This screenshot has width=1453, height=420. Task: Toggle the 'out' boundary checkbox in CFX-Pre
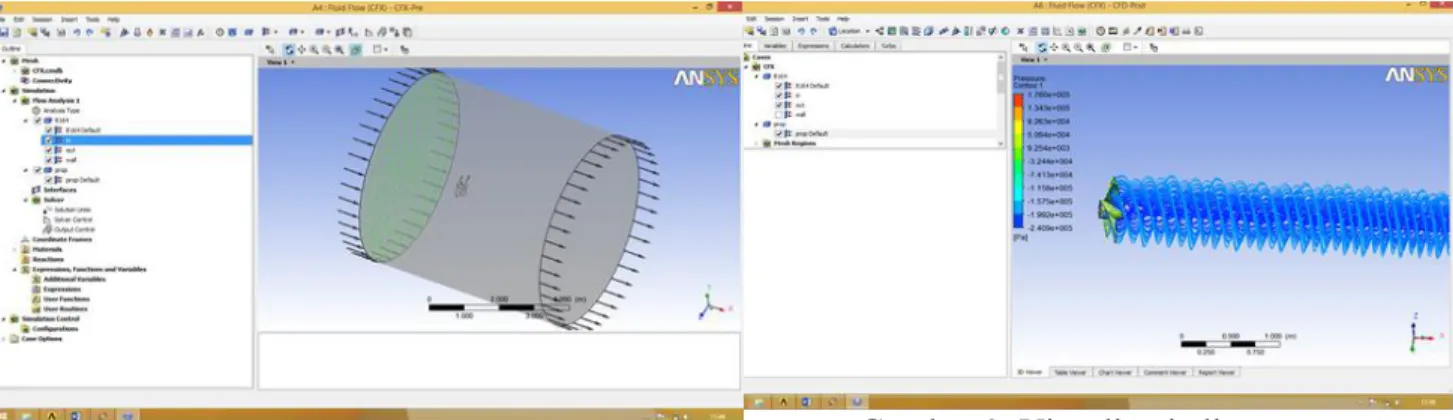point(48,150)
